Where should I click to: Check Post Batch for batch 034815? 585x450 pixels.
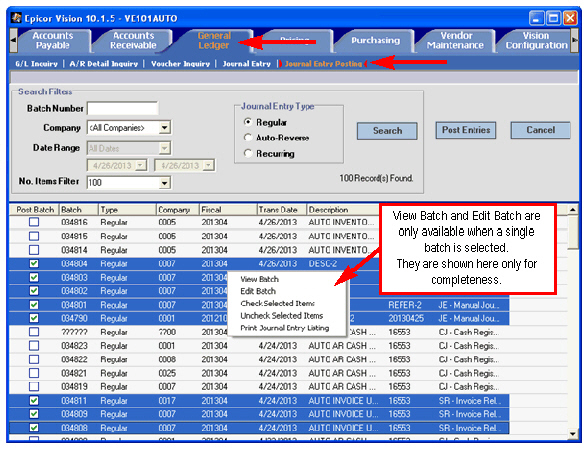tap(34, 236)
